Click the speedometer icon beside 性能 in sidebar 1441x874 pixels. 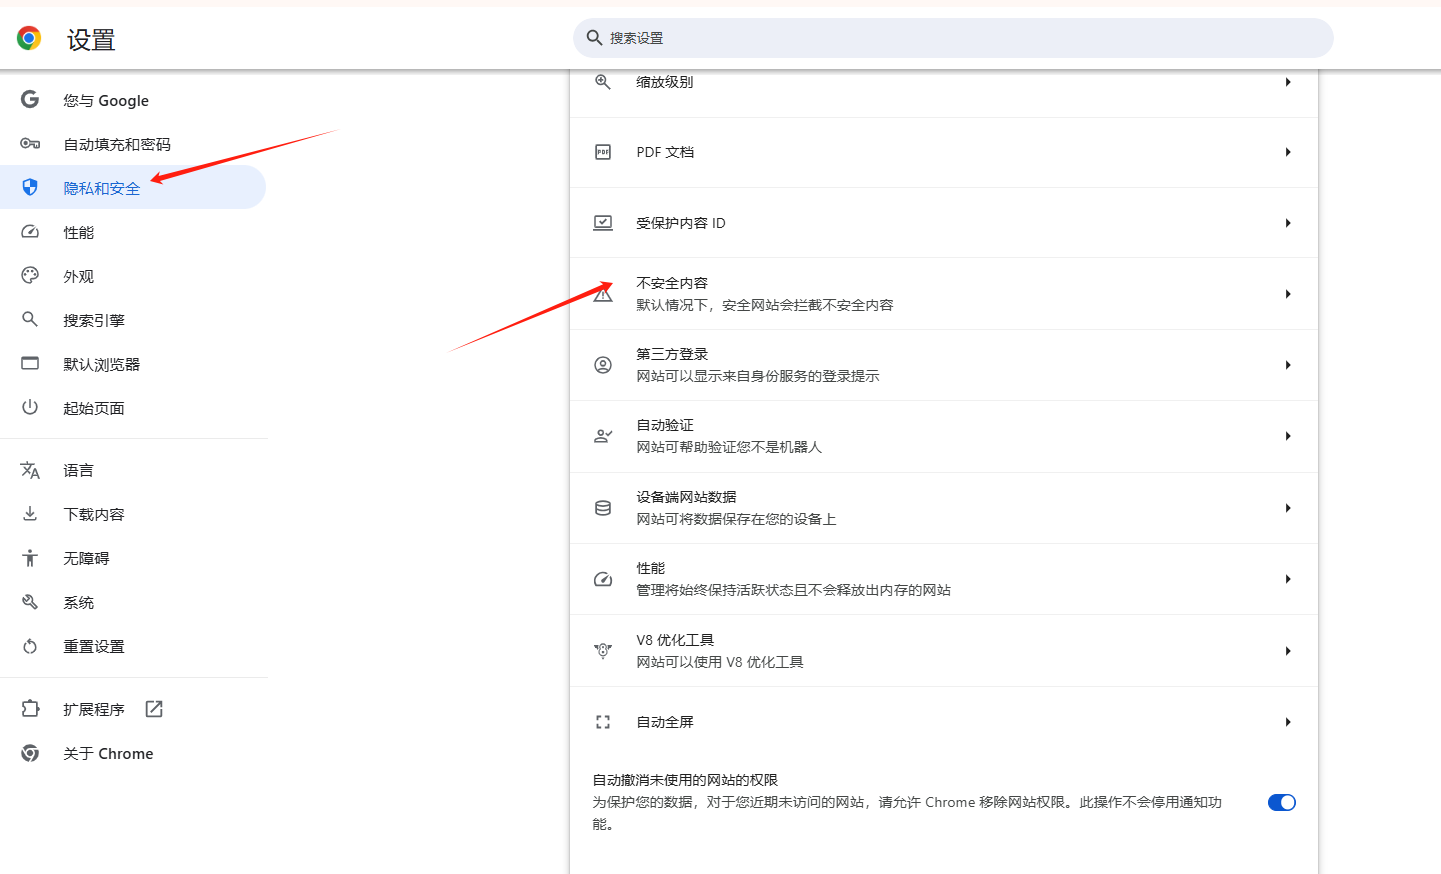[x=30, y=232]
